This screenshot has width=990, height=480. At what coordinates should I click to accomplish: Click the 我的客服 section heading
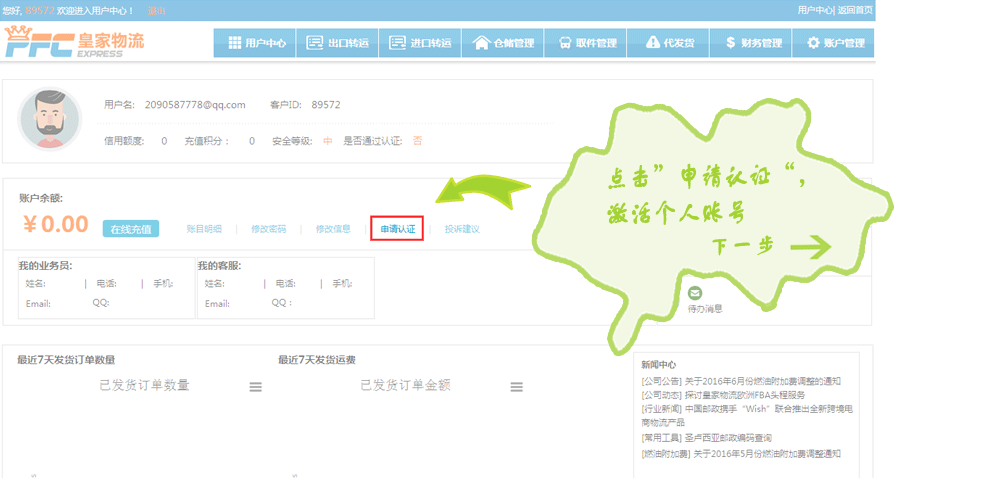coord(220,267)
